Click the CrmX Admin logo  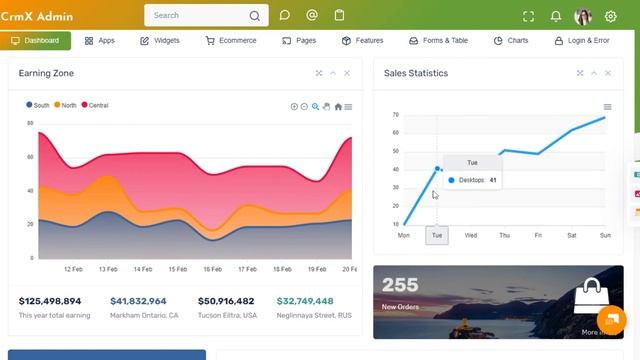37,16
